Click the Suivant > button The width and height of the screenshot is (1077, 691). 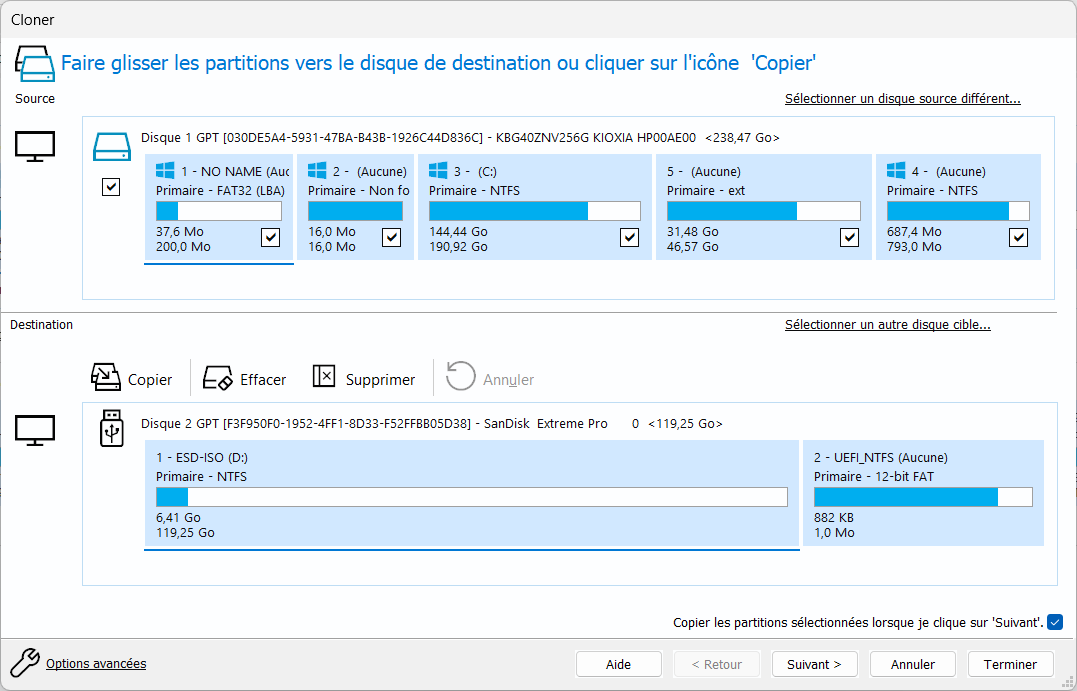[815, 664]
